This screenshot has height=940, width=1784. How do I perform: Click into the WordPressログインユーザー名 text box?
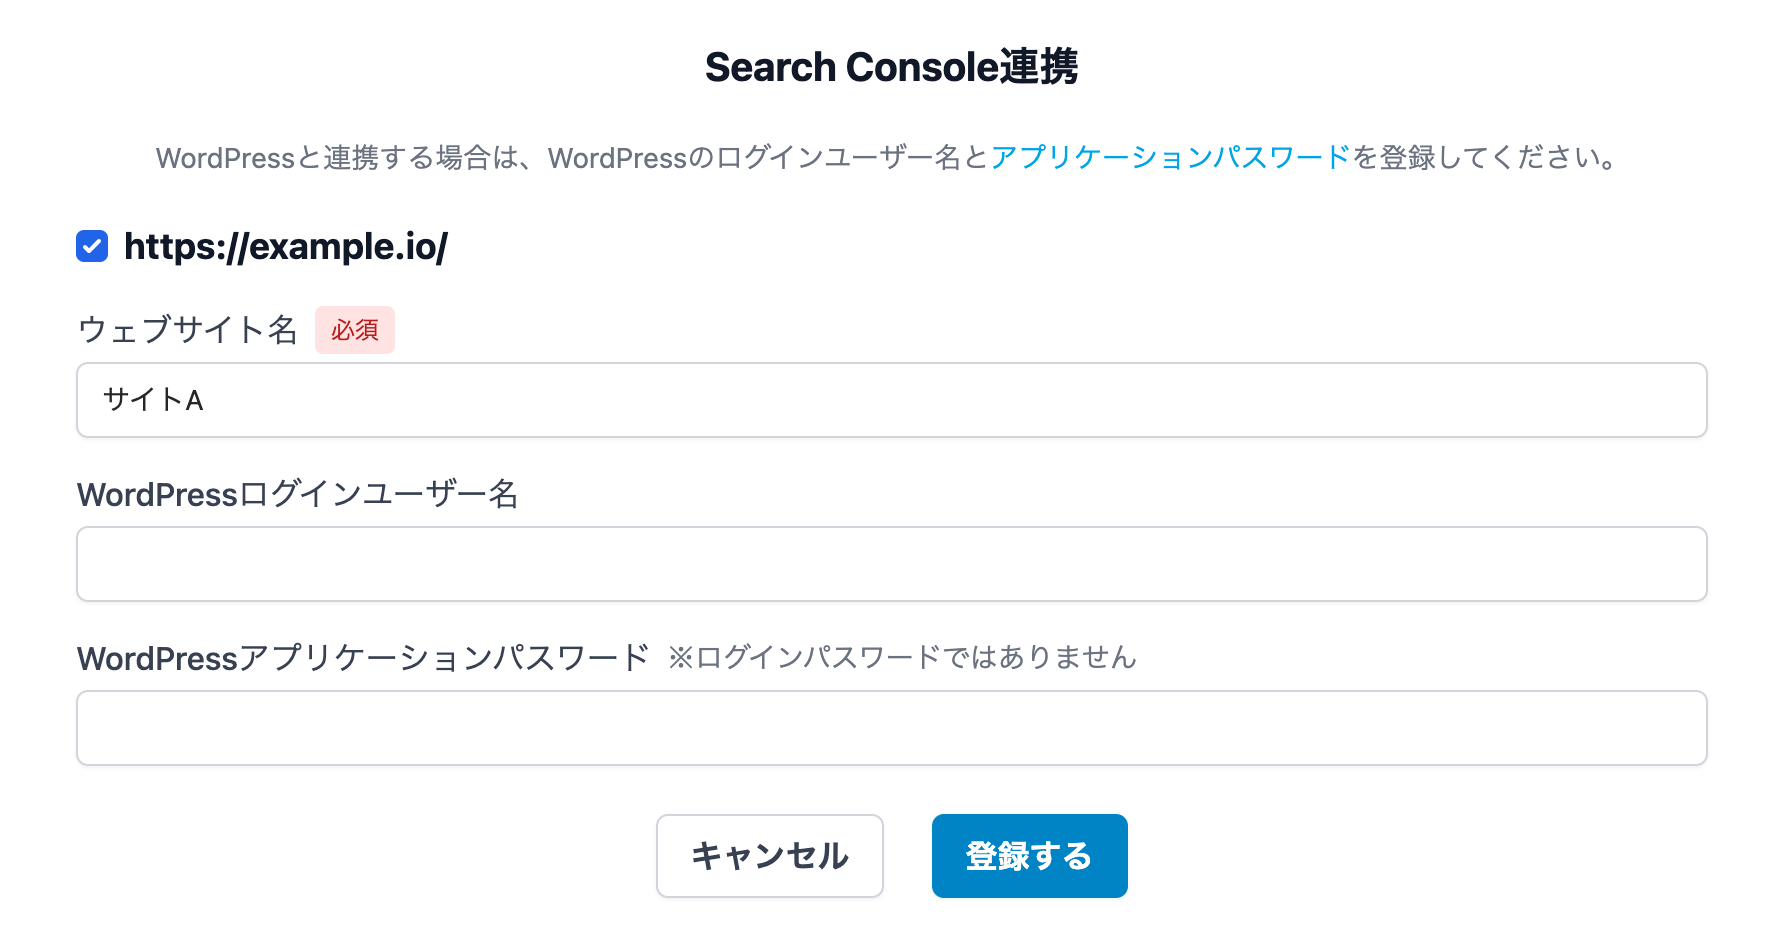[x=890, y=564]
